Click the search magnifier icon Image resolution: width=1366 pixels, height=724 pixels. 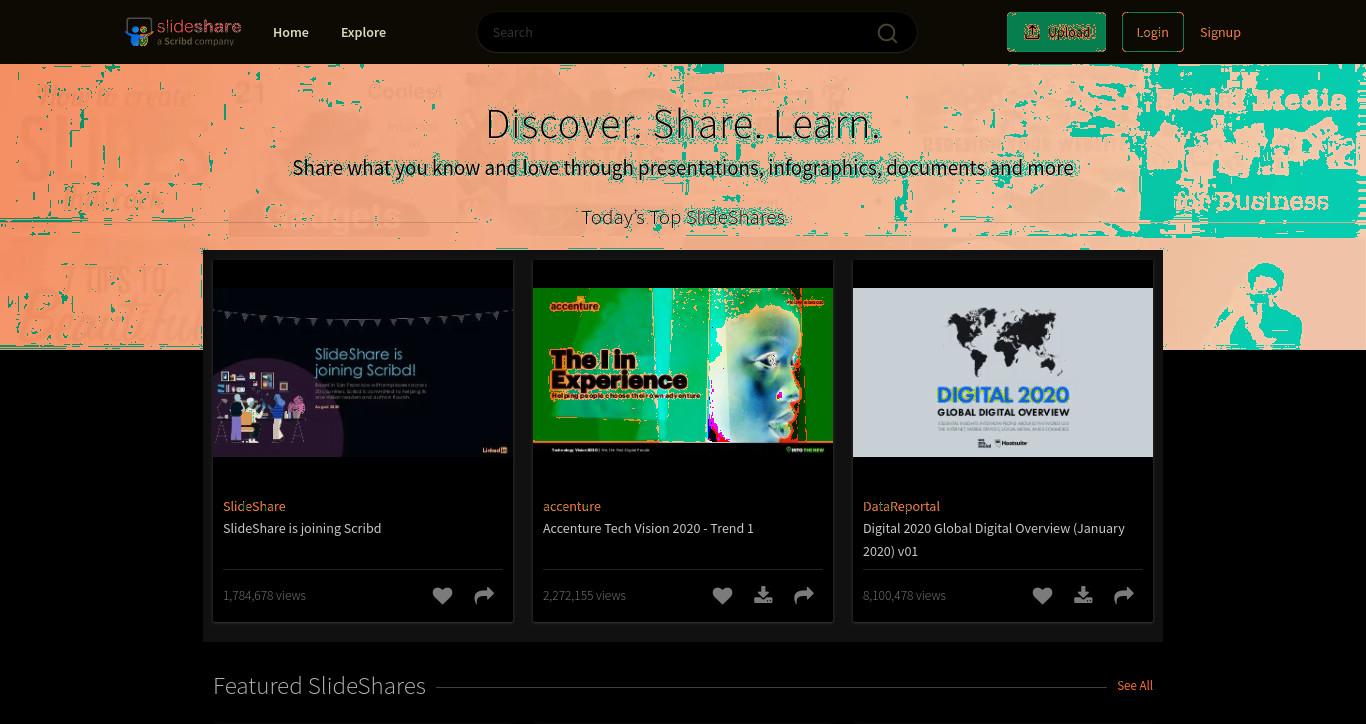click(887, 33)
